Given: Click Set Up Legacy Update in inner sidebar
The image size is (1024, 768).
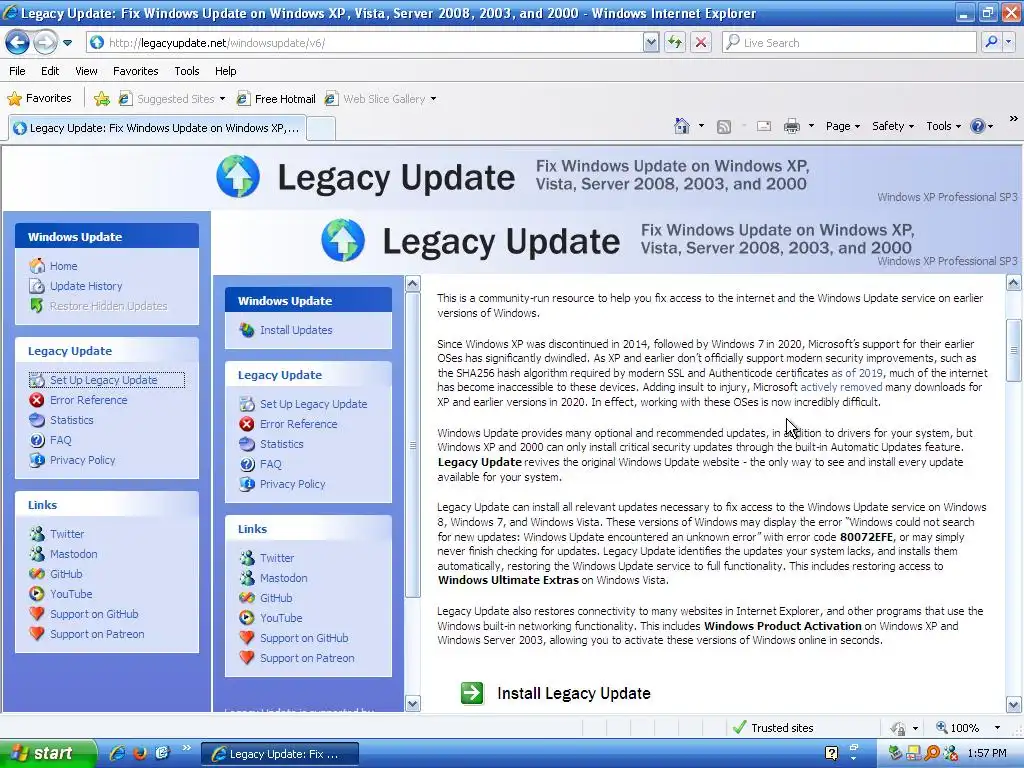Looking at the screenshot, I should pos(313,404).
